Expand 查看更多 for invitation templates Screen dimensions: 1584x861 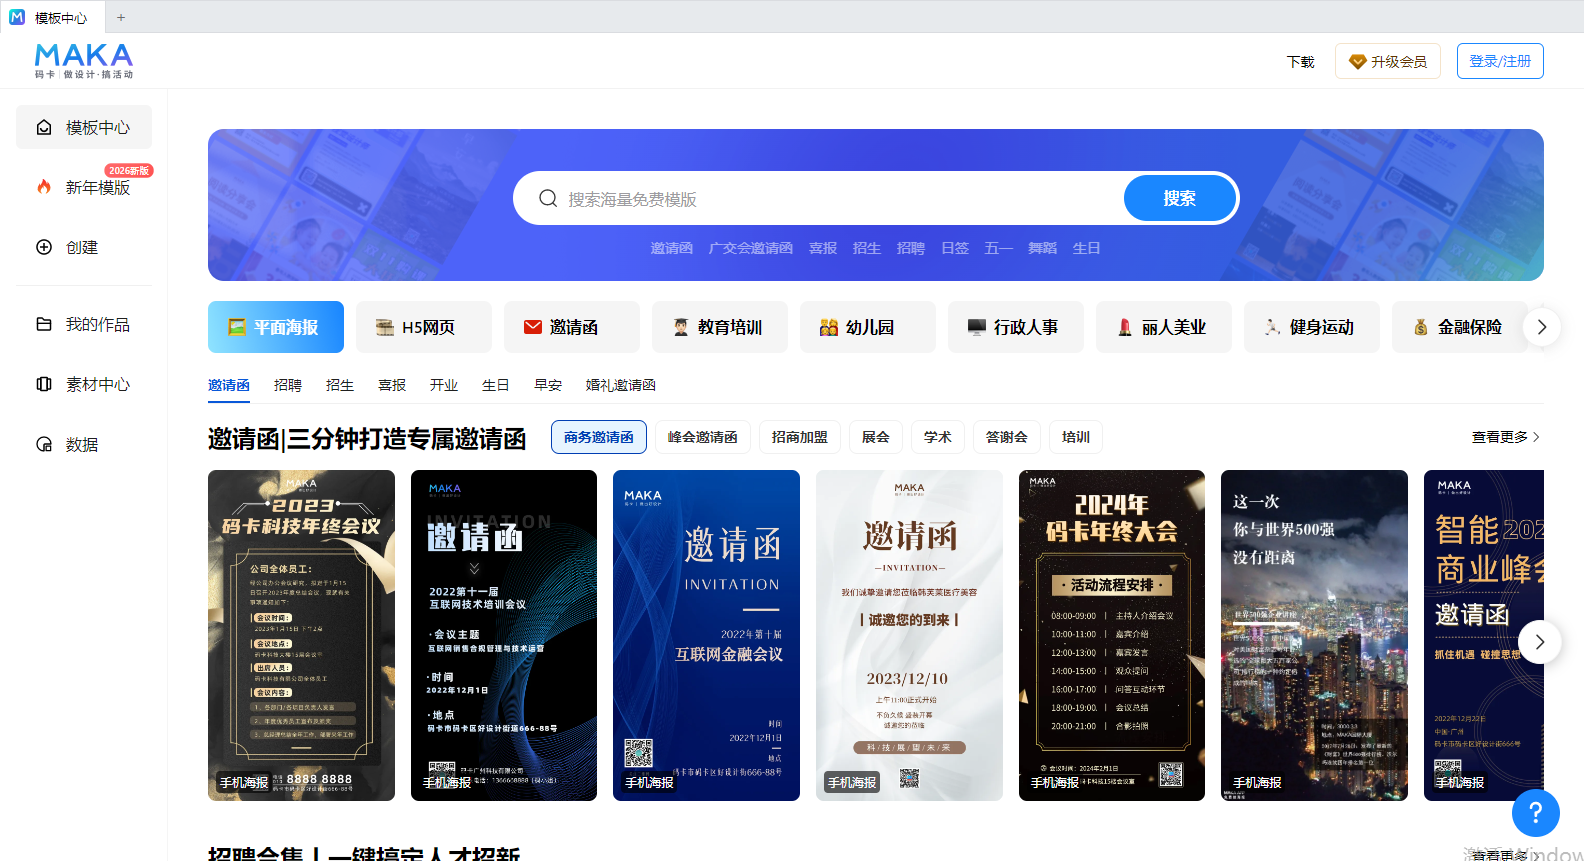pyautogui.click(x=1505, y=437)
